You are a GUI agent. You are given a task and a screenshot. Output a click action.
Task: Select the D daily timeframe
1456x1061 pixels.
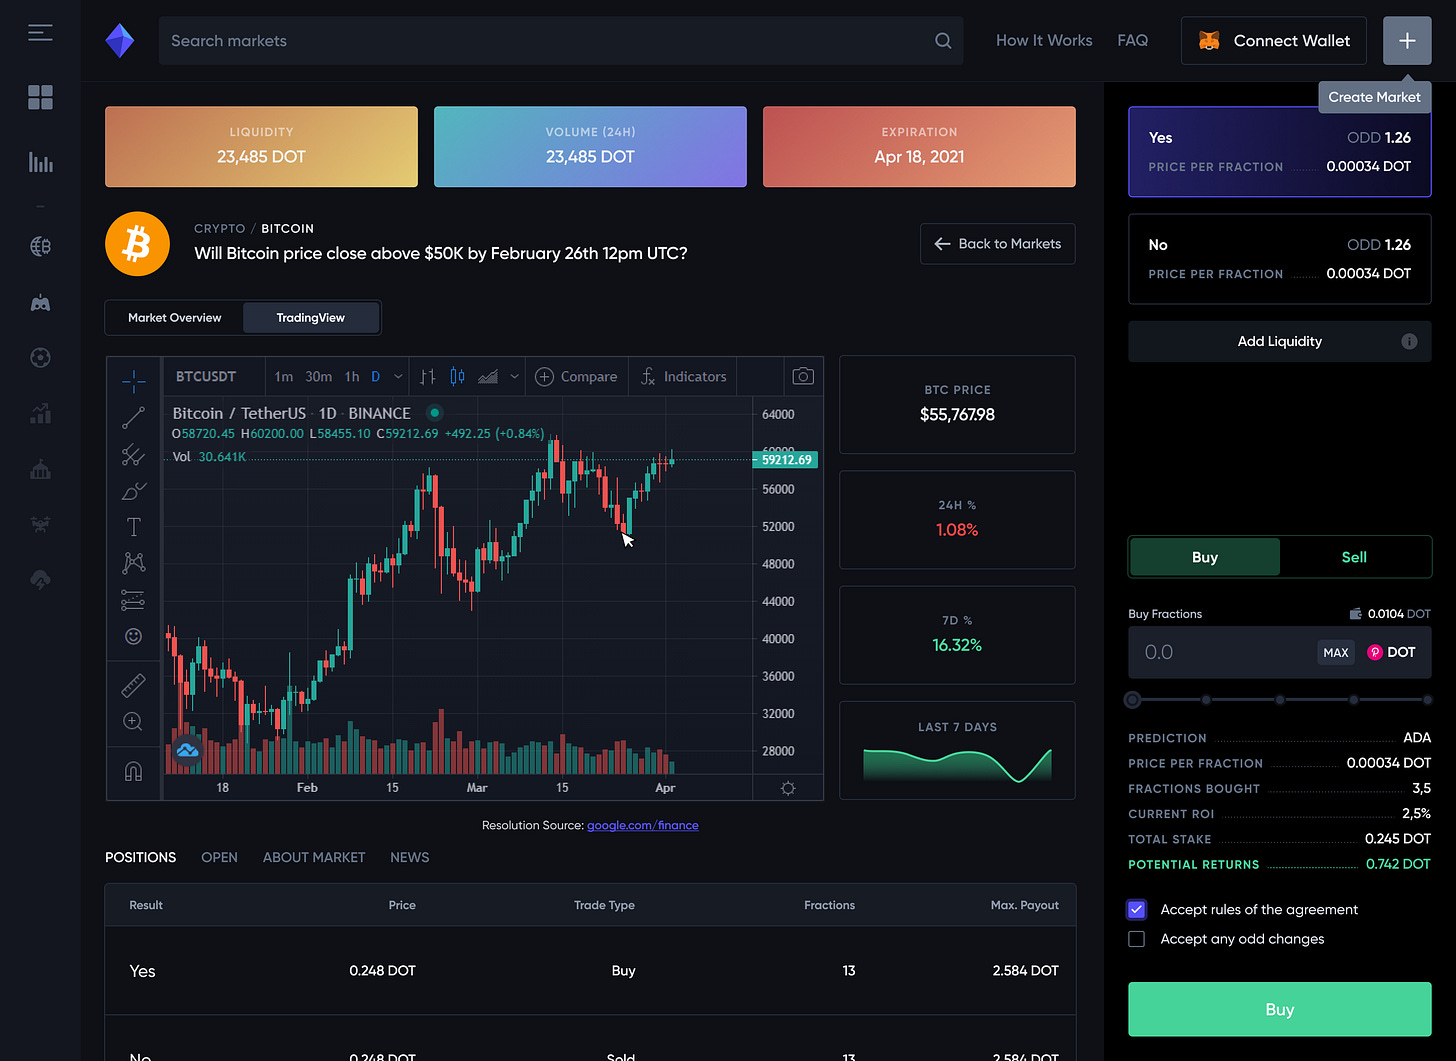376,377
